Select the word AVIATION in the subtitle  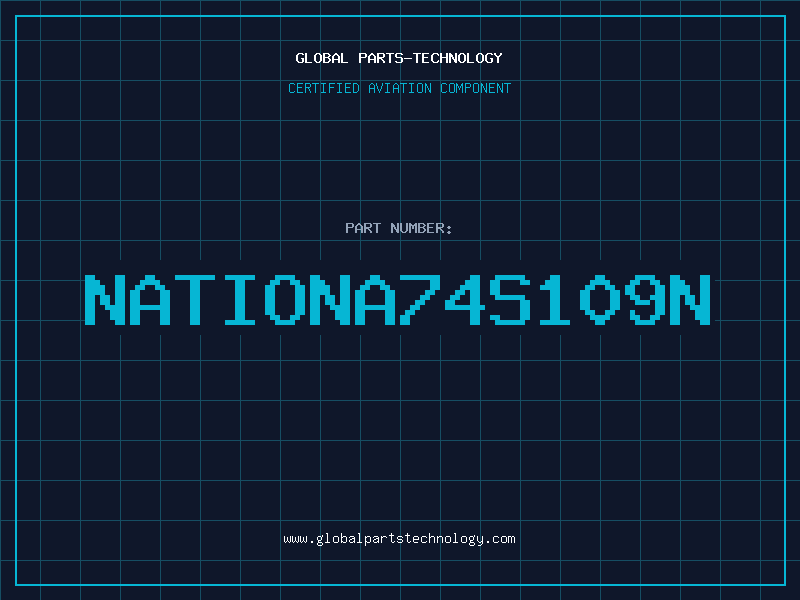(398, 88)
